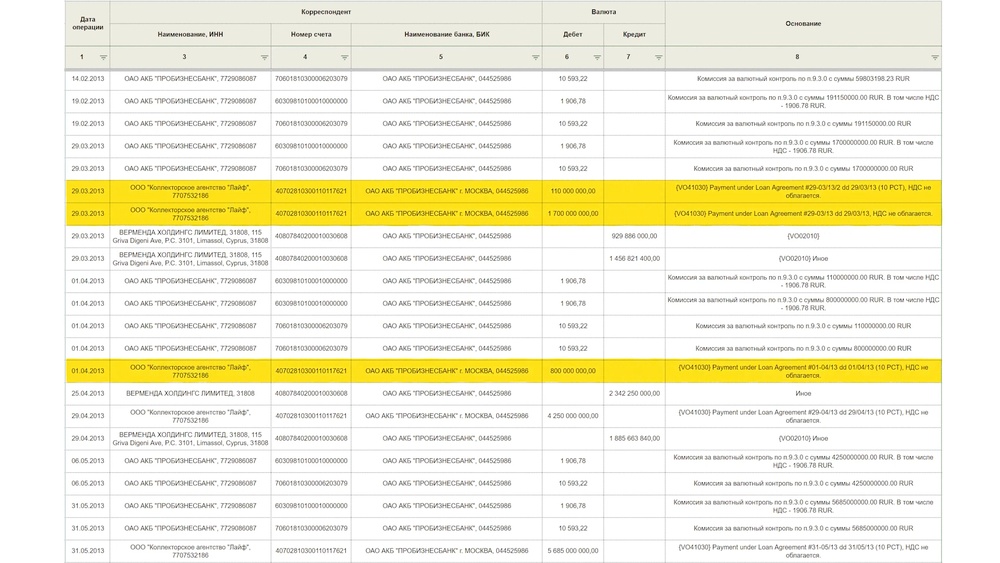
Task: Click the 'Корреспондент' group header
Action: click(x=326, y=11)
